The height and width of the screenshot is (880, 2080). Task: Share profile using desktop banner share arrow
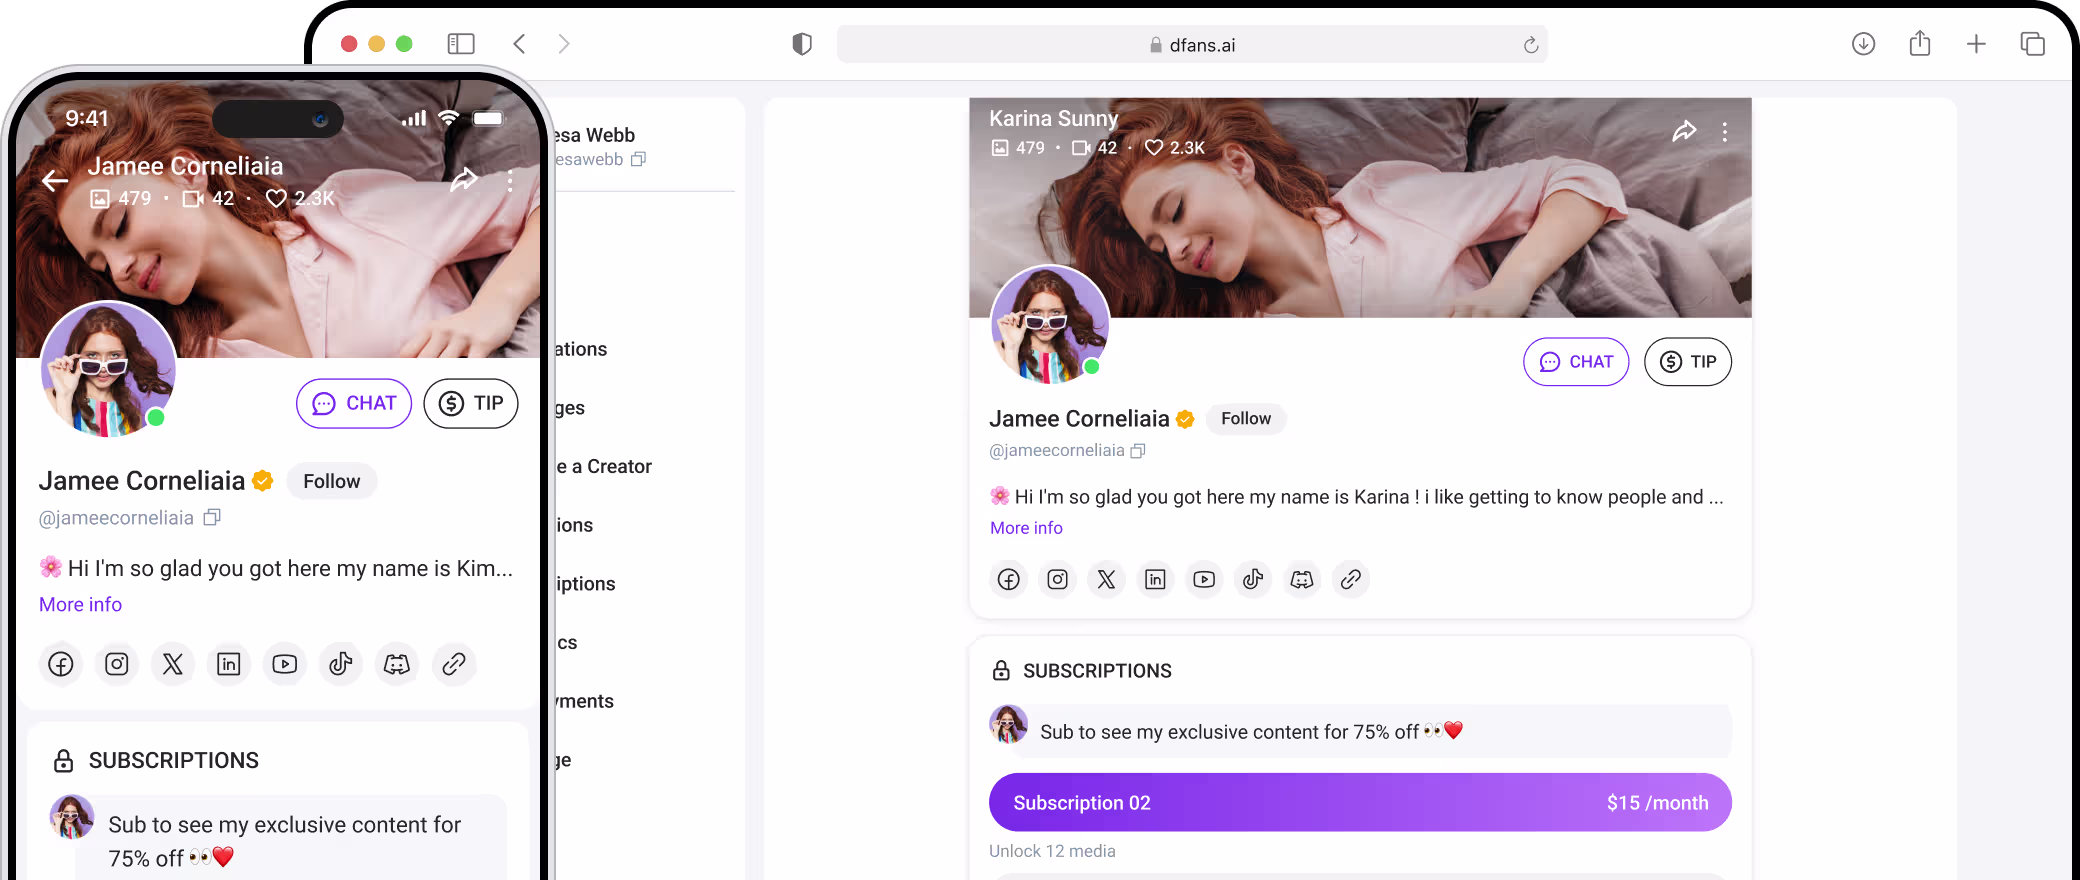tap(1685, 131)
